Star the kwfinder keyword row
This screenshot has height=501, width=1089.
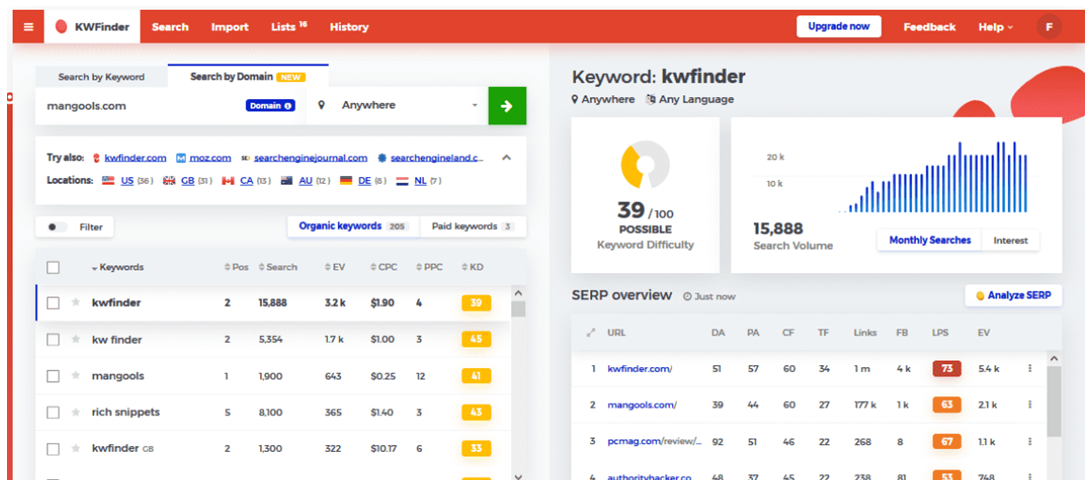76,303
